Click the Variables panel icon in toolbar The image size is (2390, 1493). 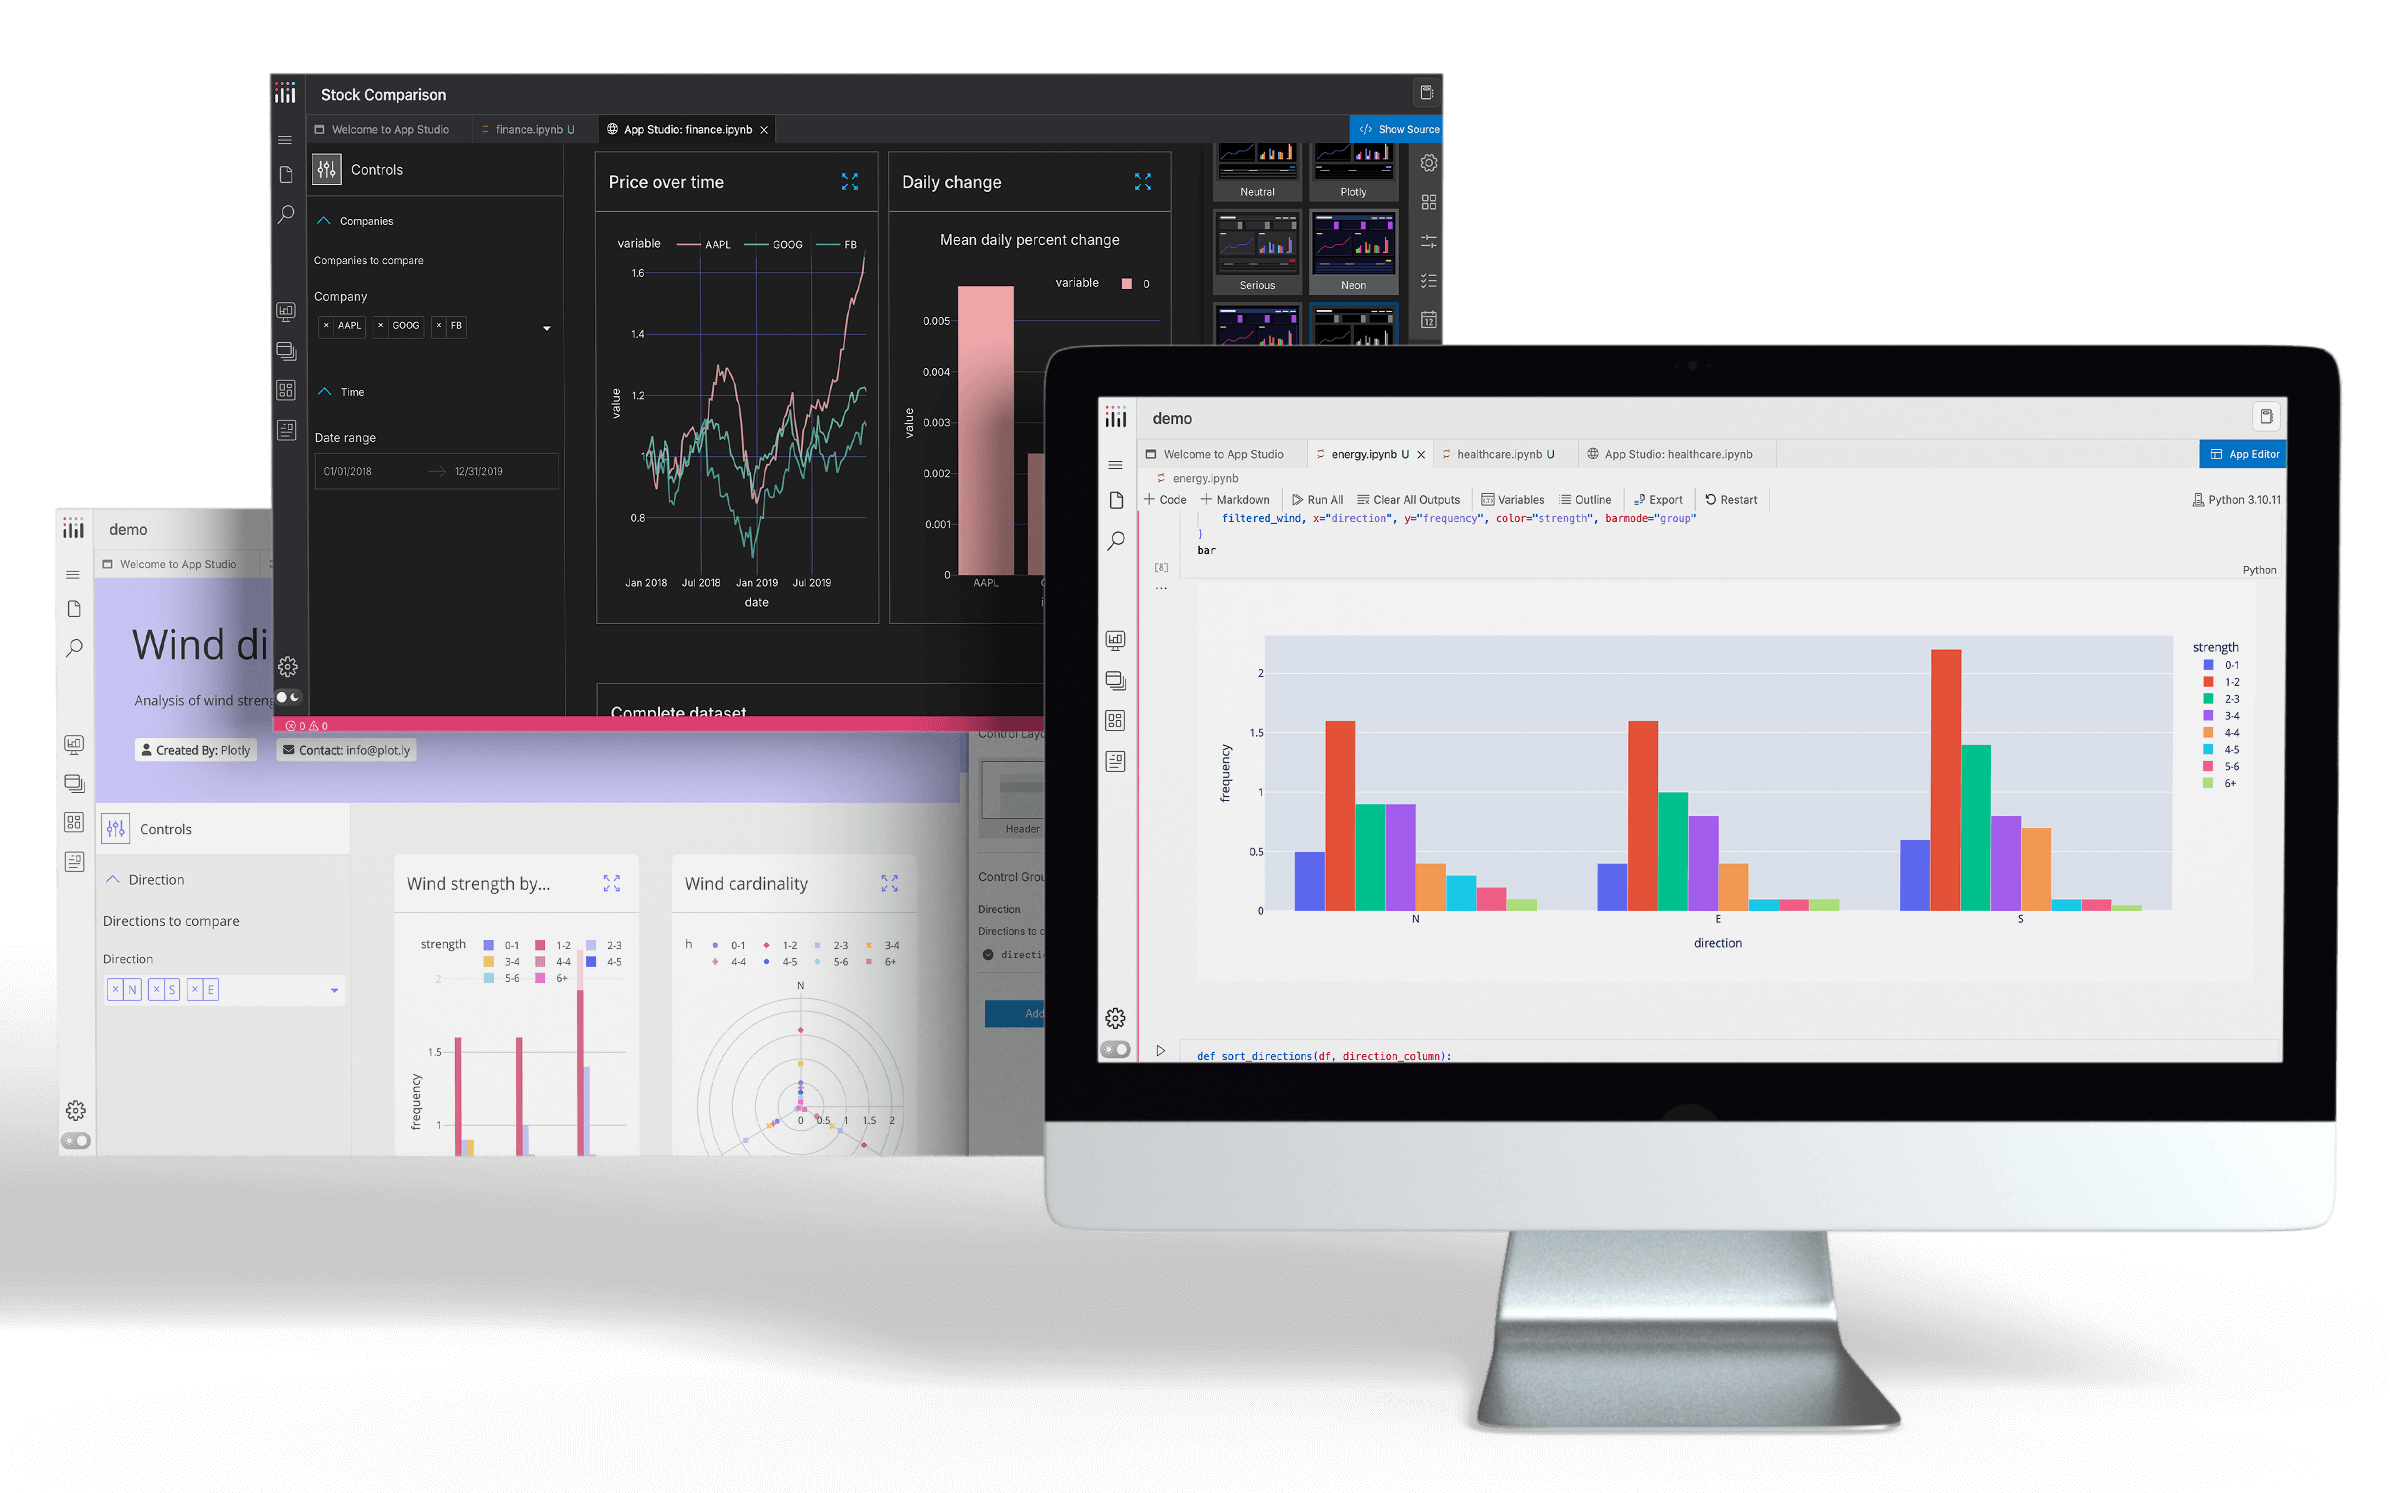click(x=1511, y=499)
